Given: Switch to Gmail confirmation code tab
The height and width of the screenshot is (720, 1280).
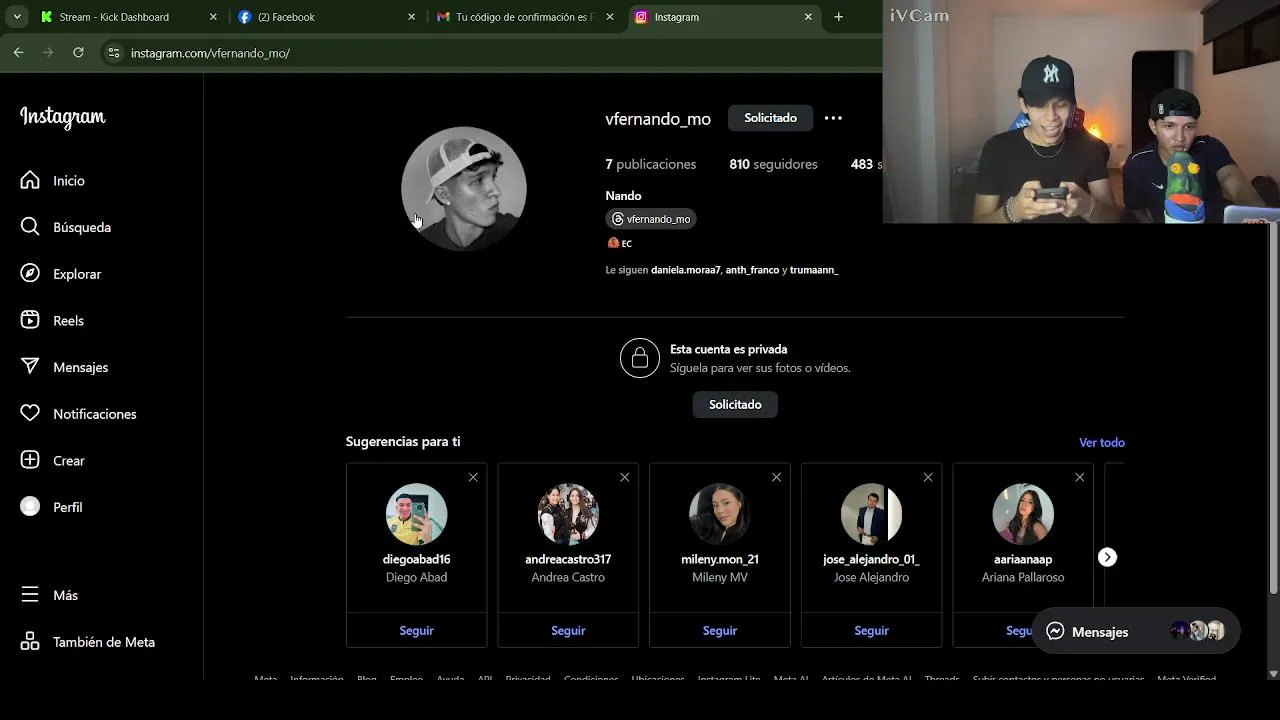Looking at the screenshot, I should [523, 17].
